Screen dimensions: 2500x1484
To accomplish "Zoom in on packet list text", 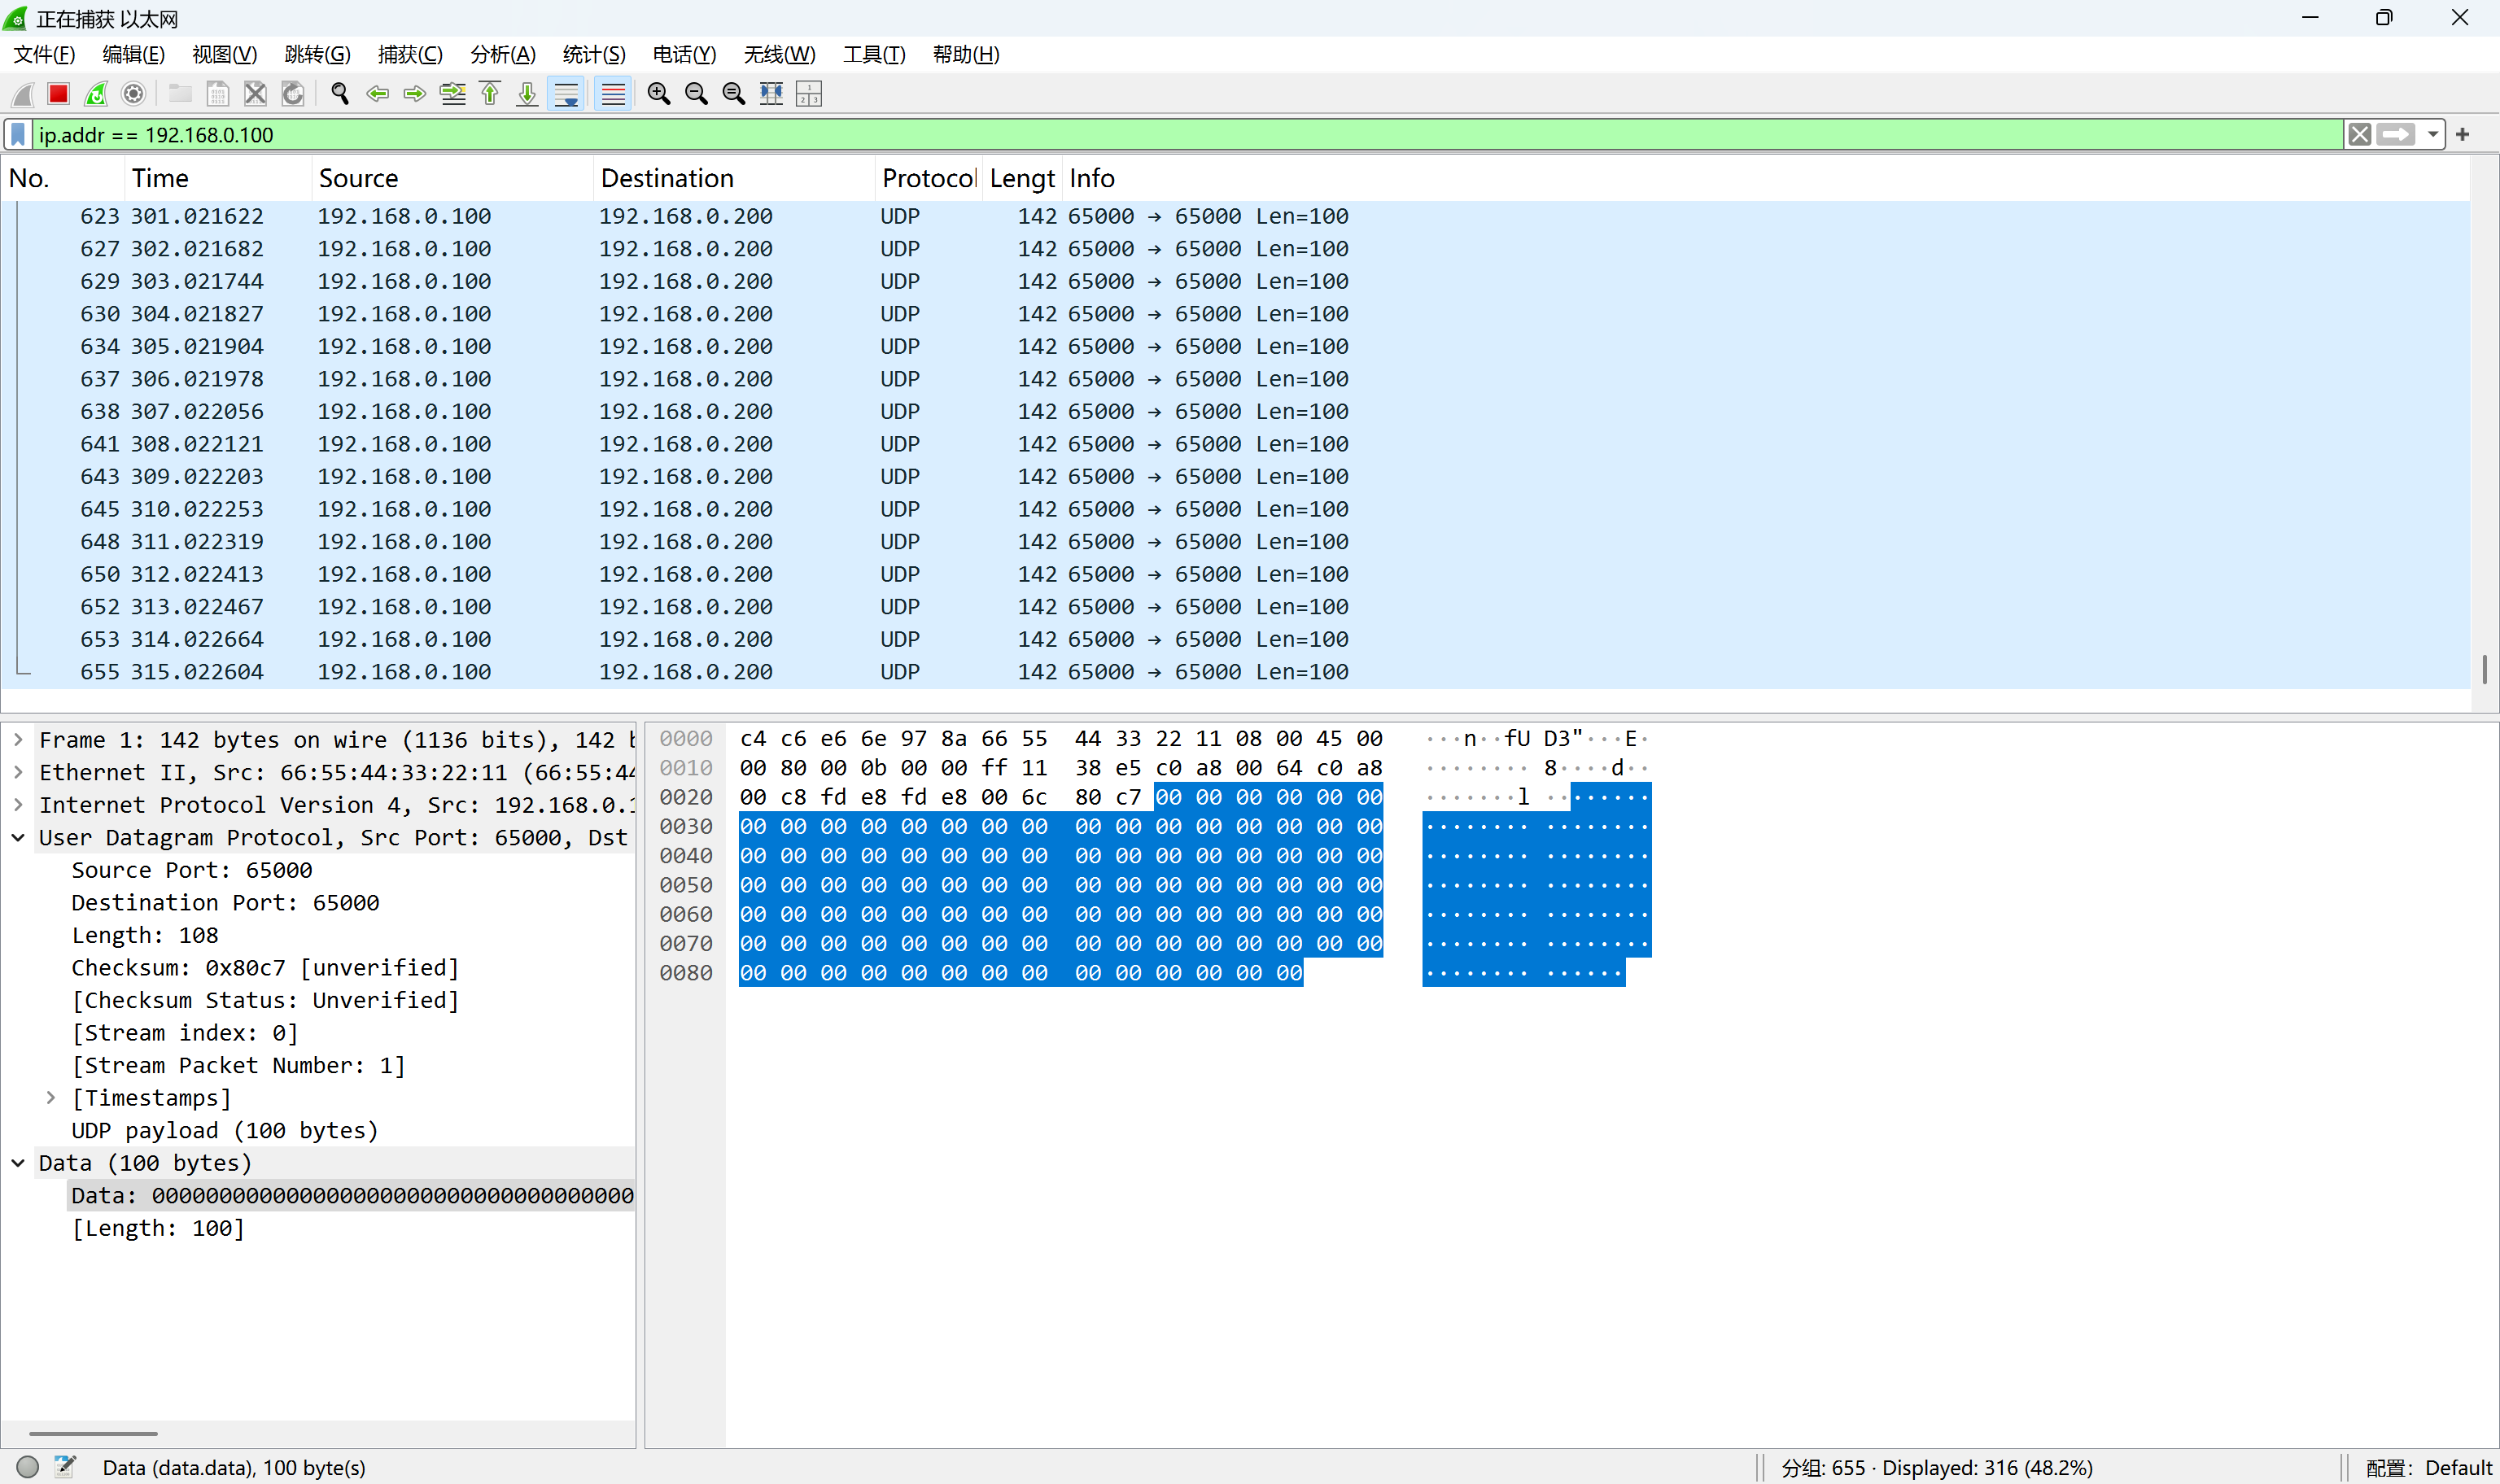I will [658, 94].
